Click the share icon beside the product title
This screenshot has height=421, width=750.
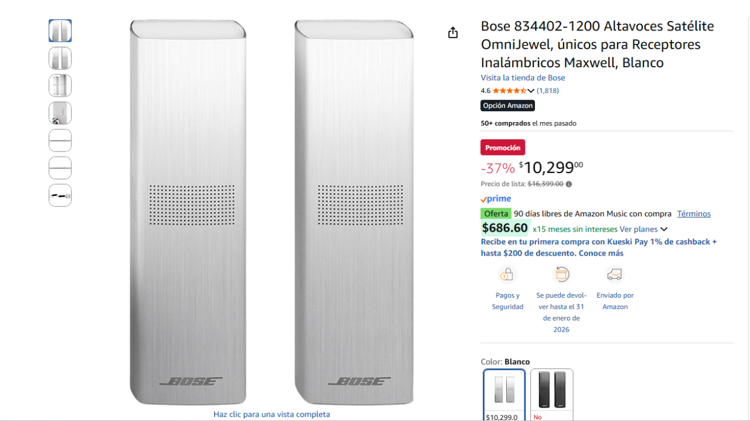(453, 32)
